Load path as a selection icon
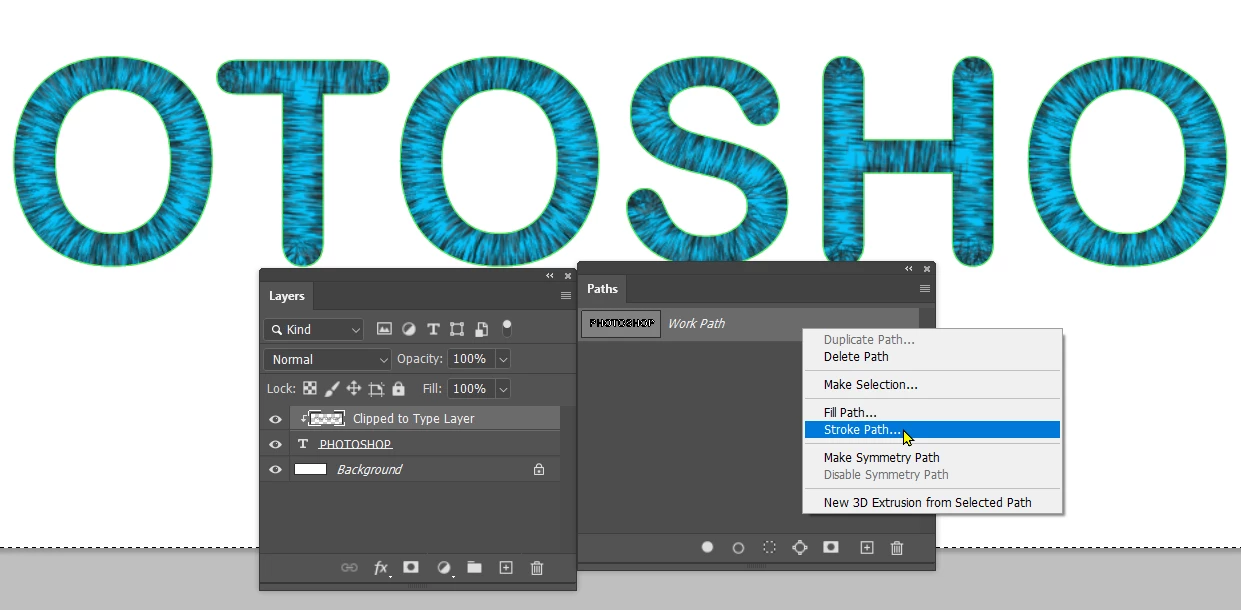This screenshot has height=610, width=1241. coord(769,547)
